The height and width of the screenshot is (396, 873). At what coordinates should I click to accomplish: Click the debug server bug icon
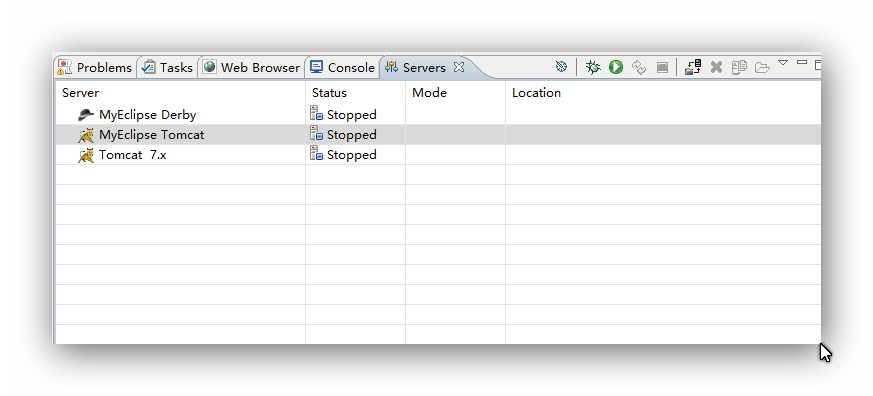[x=593, y=67]
